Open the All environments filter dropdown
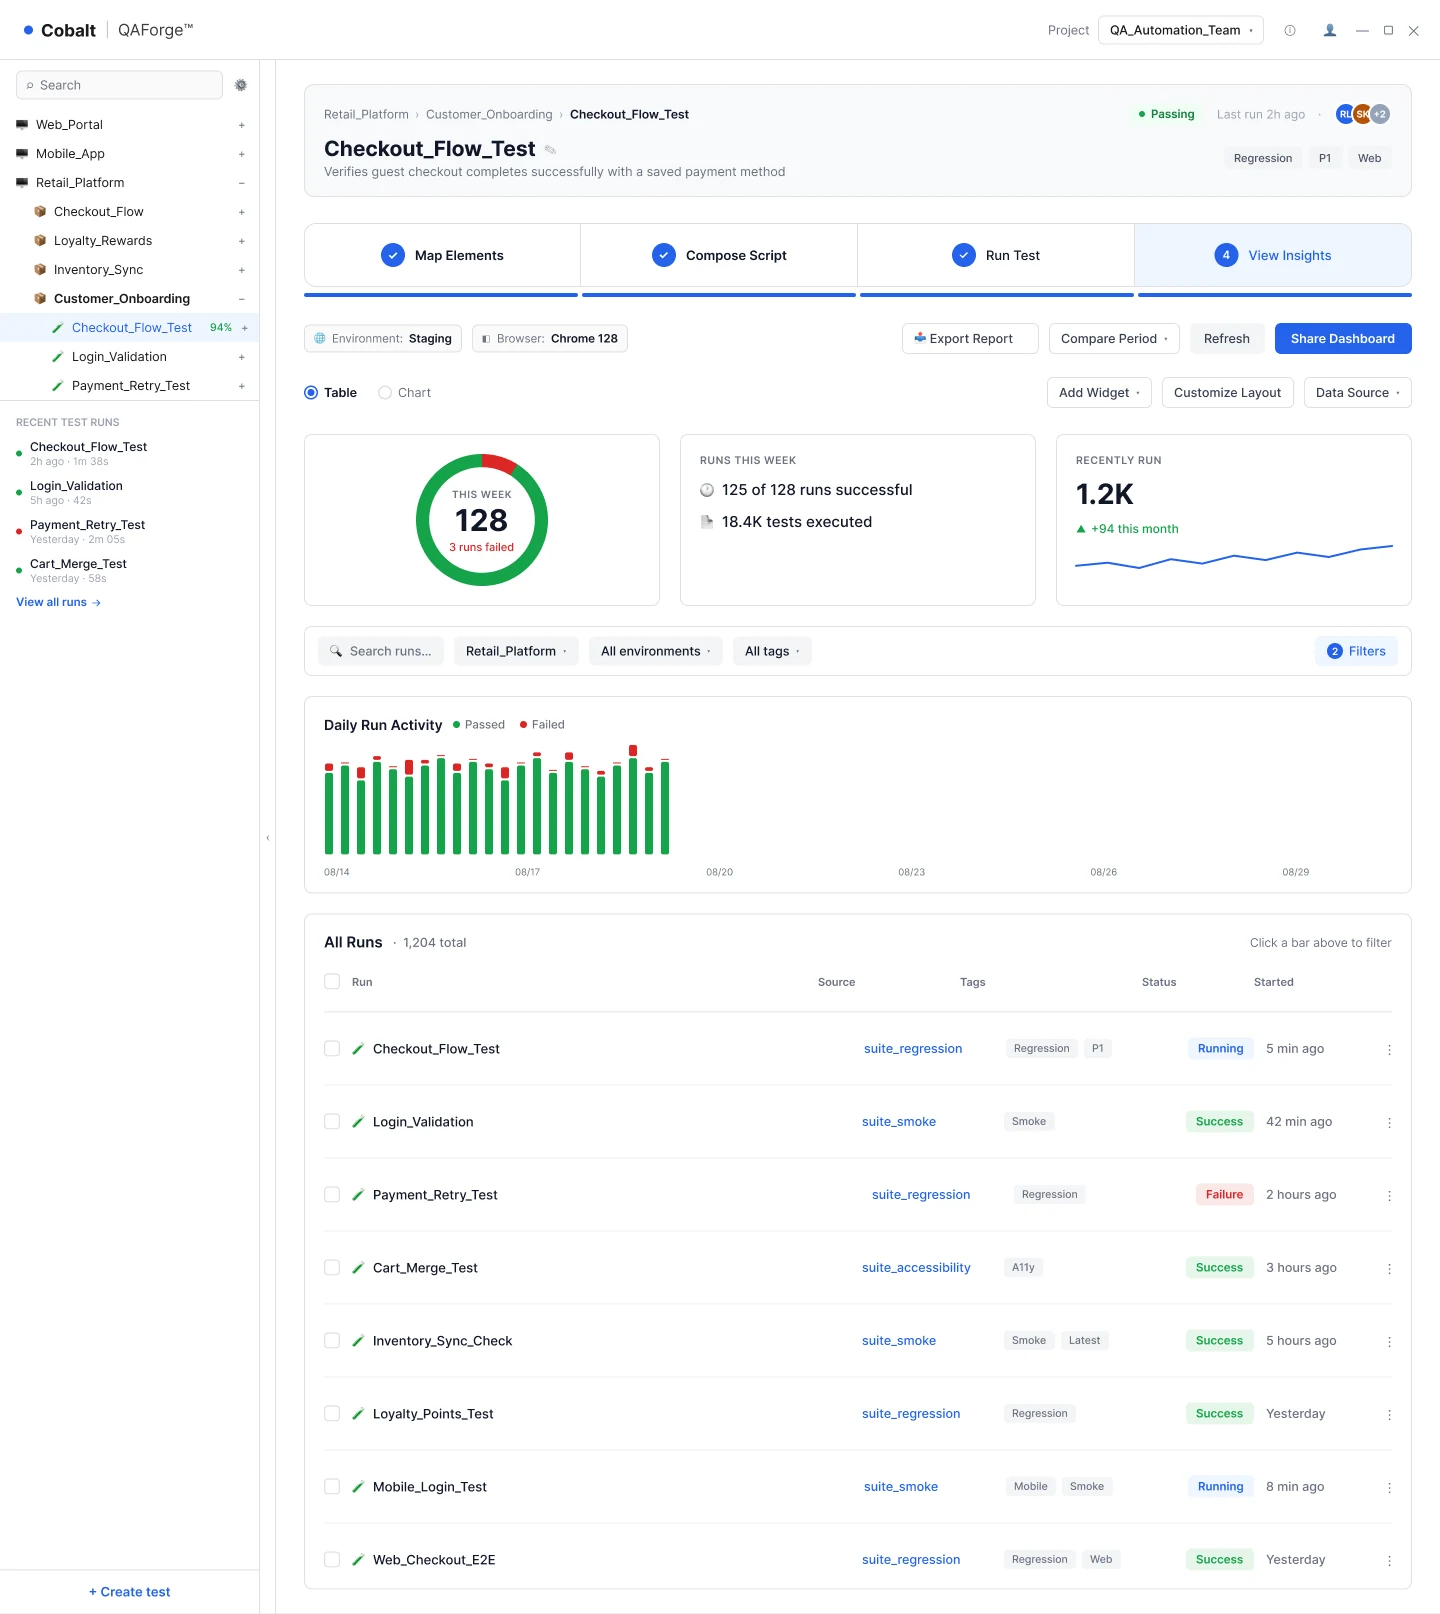This screenshot has height=1614, width=1440. (x=656, y=651)
